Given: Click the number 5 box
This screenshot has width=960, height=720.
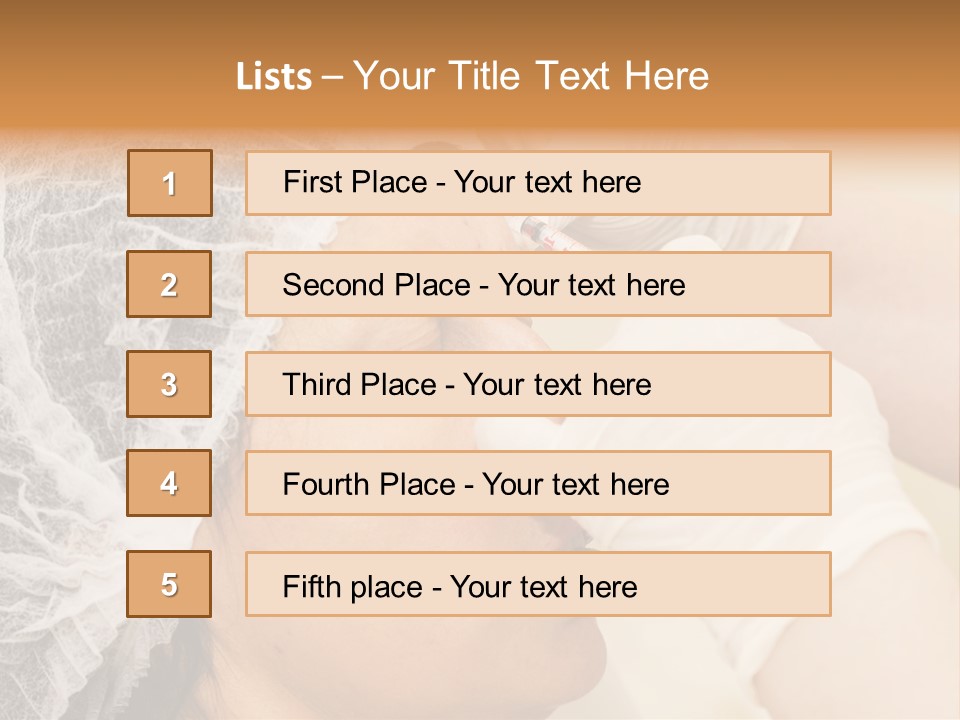Looking at the screenshot, I should click(169, 584).
